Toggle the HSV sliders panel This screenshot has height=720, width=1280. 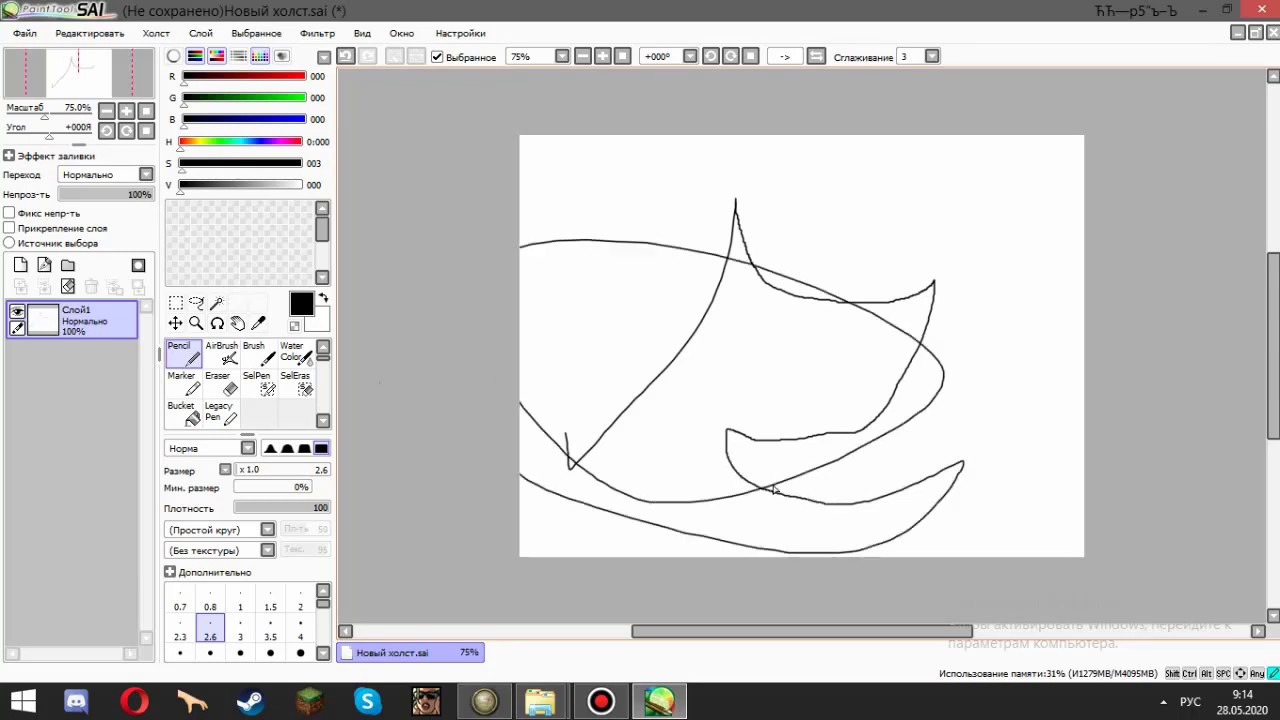point(216,56)
